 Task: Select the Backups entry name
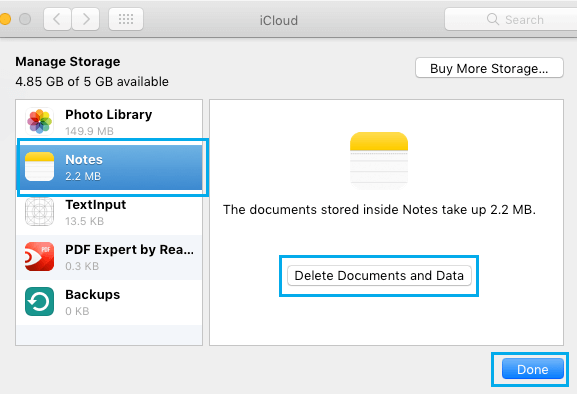coord(93,295)
